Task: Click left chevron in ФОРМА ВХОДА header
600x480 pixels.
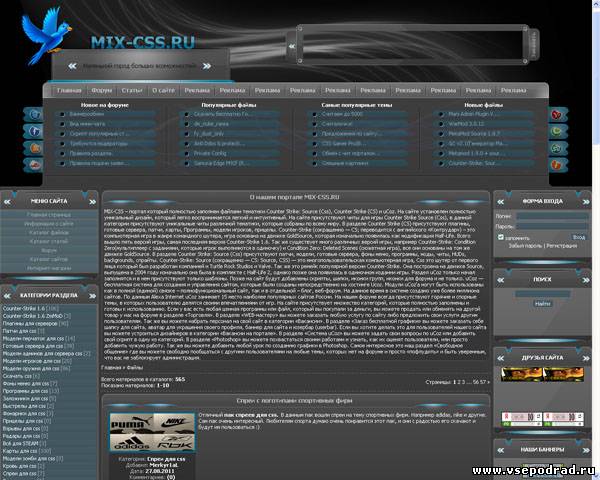Action: [501, 202]
